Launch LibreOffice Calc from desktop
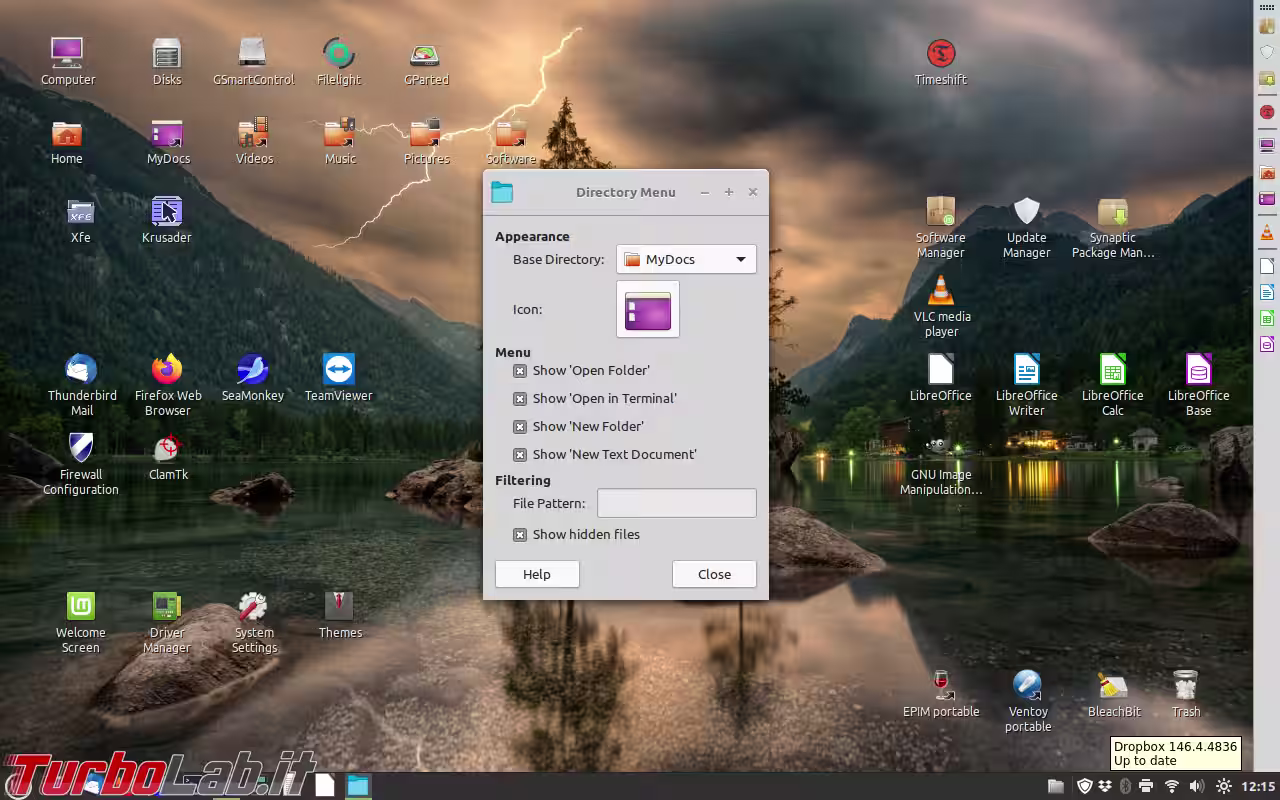 (1113, 385)
